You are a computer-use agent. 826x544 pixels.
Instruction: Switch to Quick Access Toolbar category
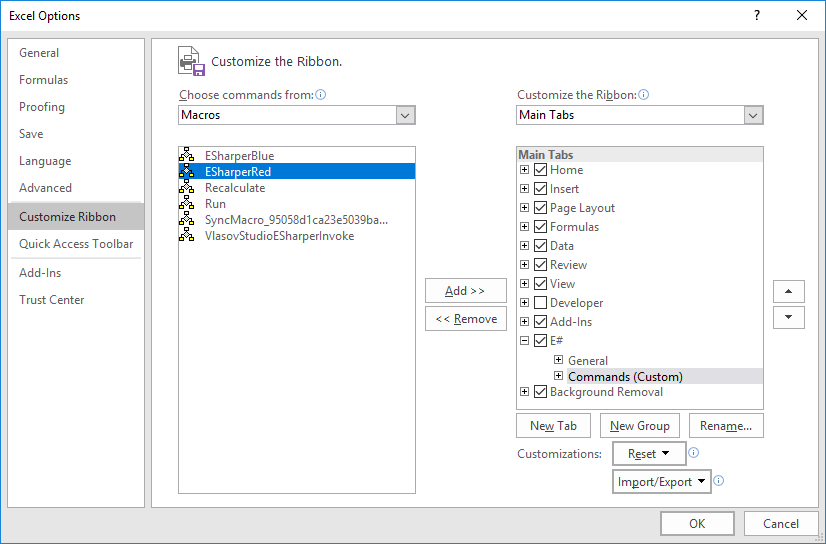pyautogui.click(x=76, y=244)
